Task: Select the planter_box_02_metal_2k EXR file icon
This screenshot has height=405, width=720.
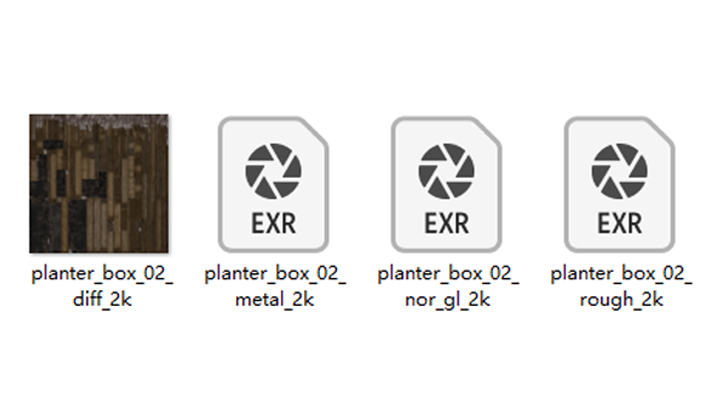Action: click(273, 184)
